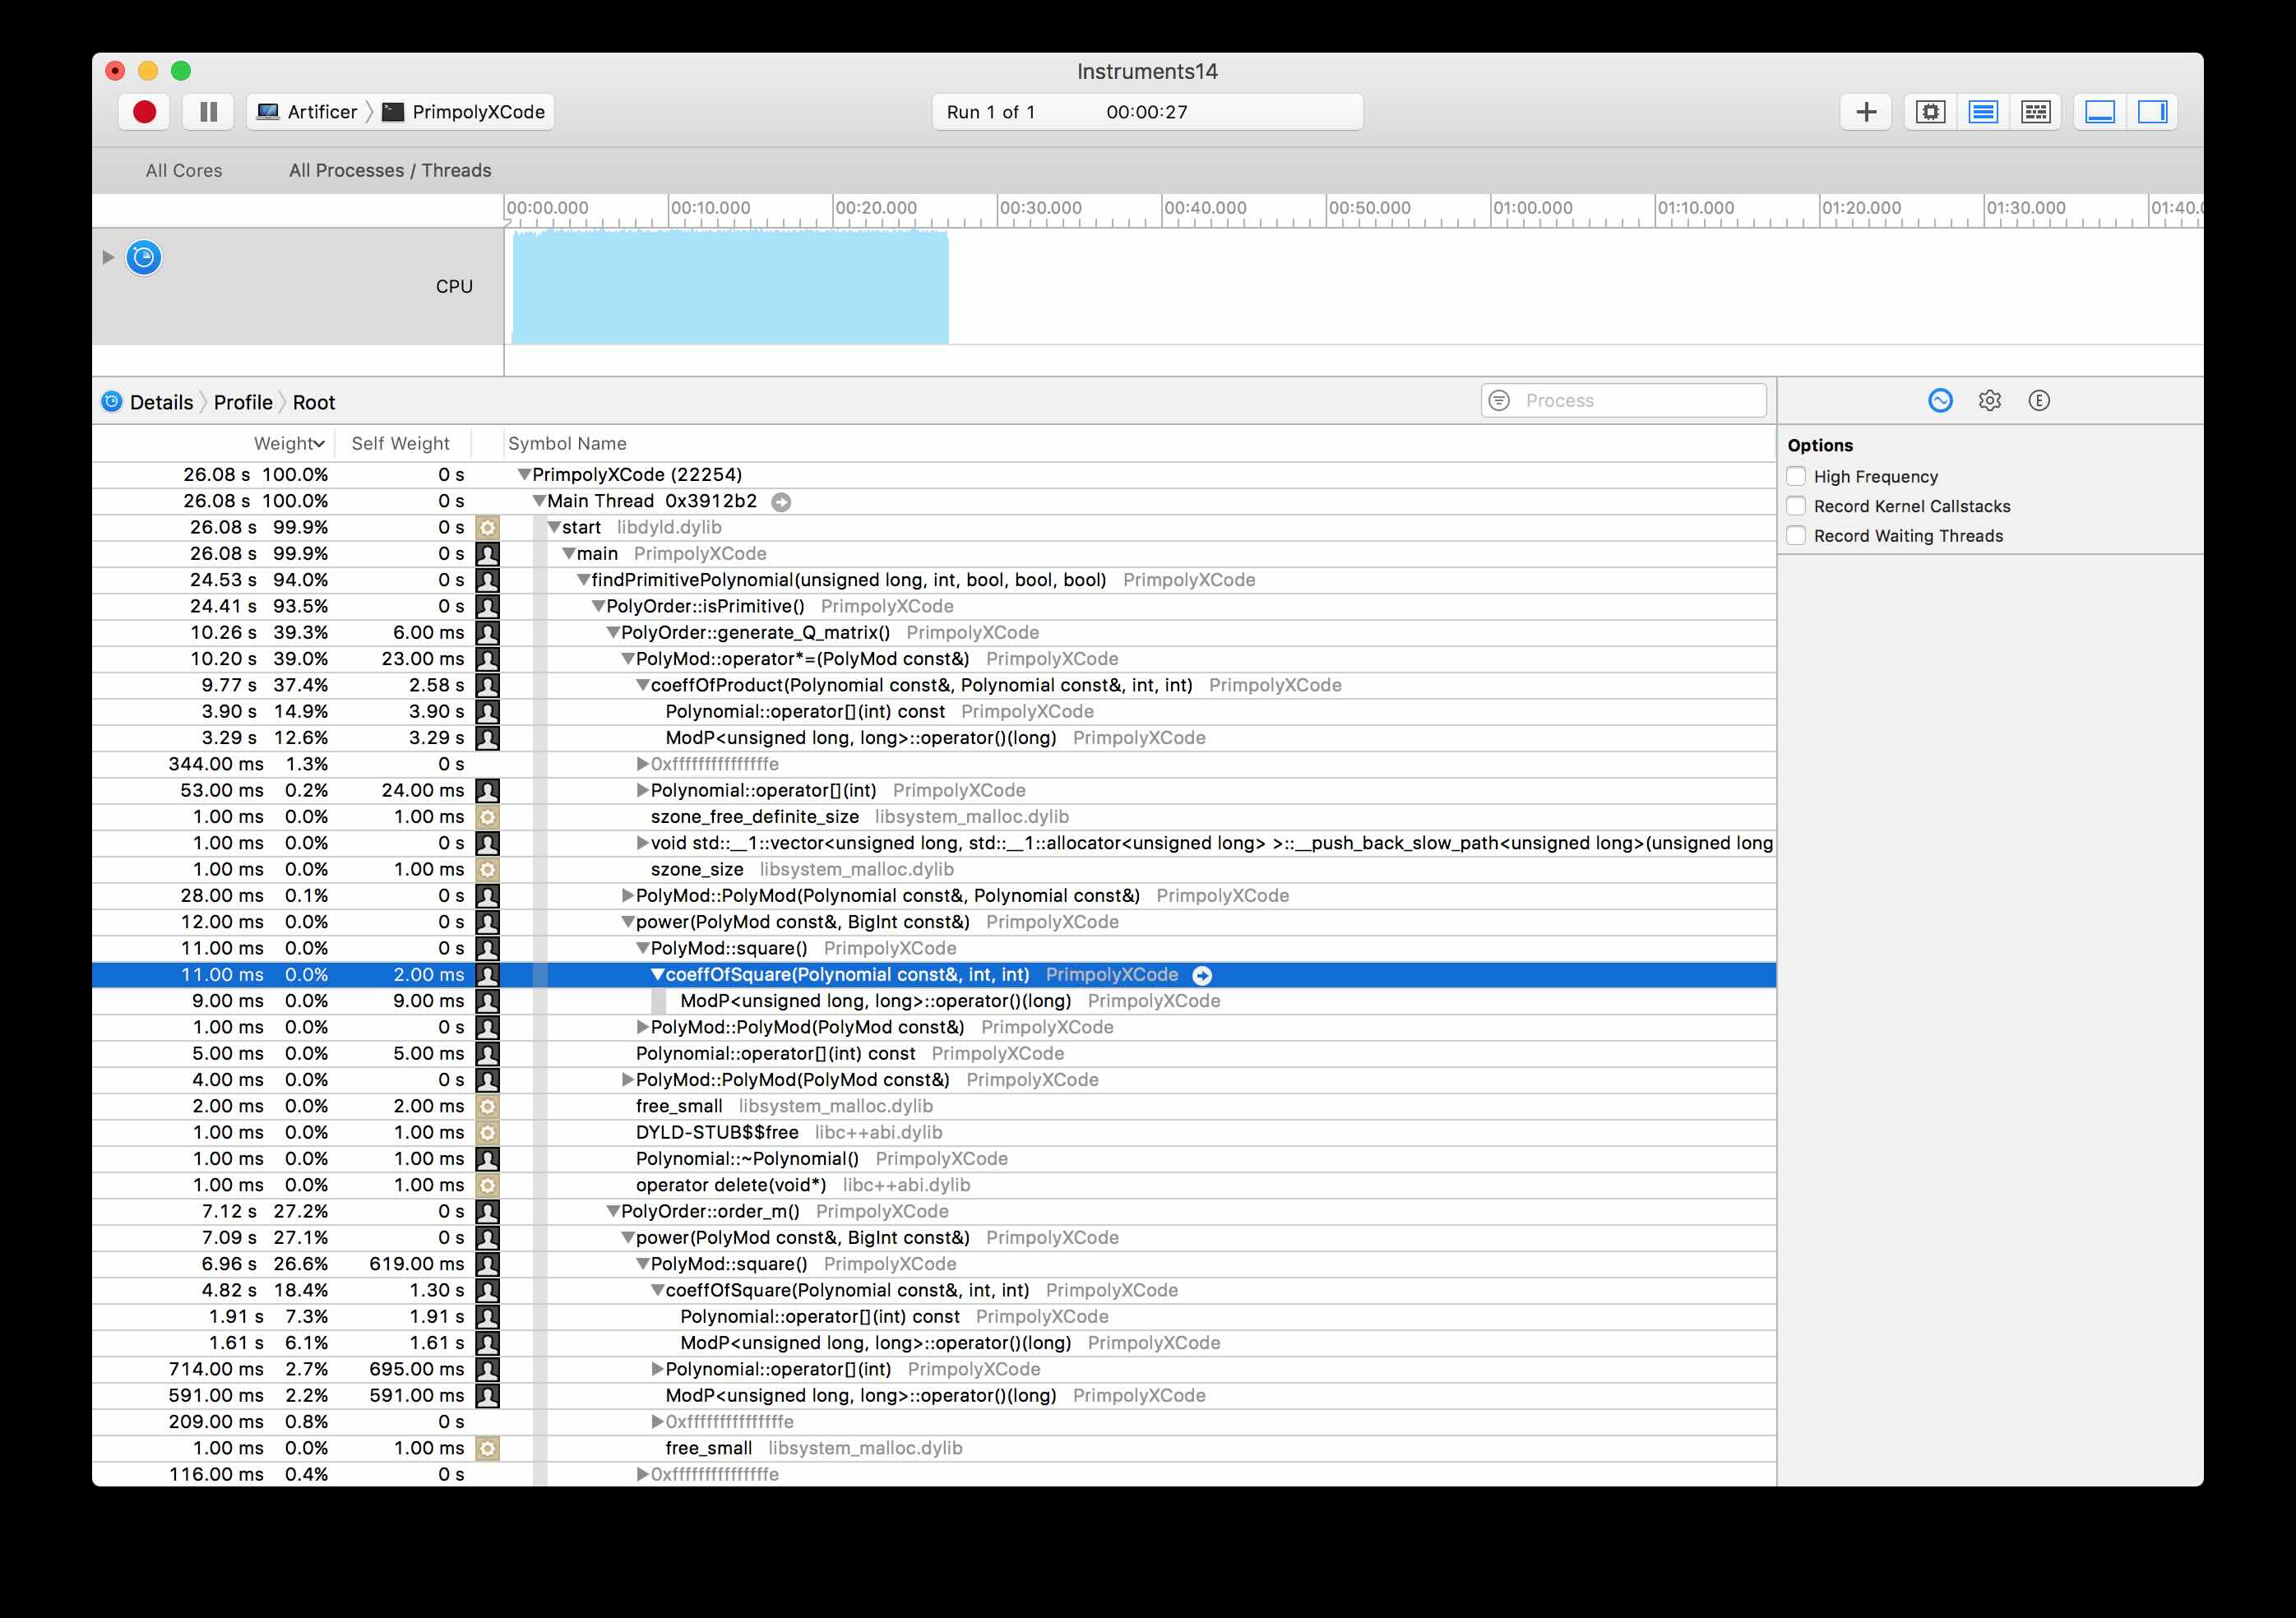Expand PolyMod::PolyMod(Polynomial const&...) row

(x=628, y=896)
